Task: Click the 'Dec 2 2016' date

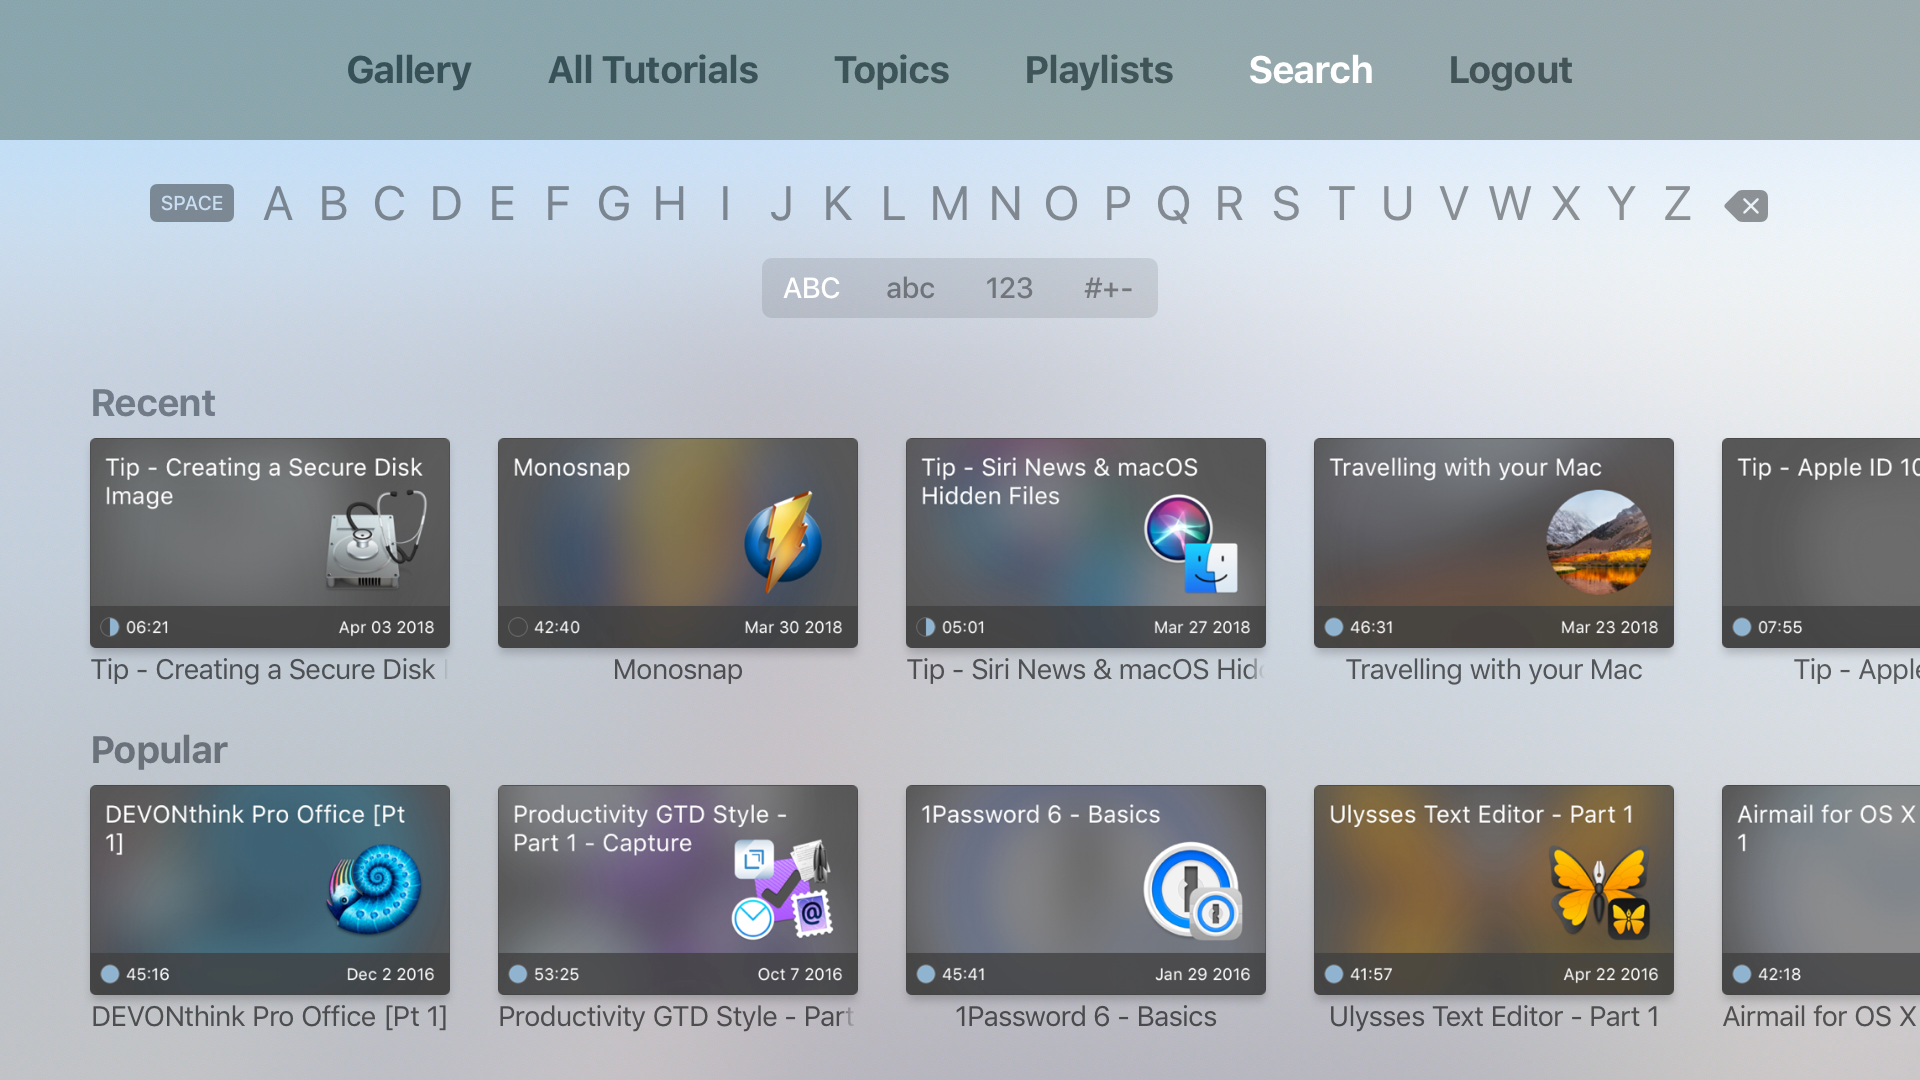Action: click(390, 974)
